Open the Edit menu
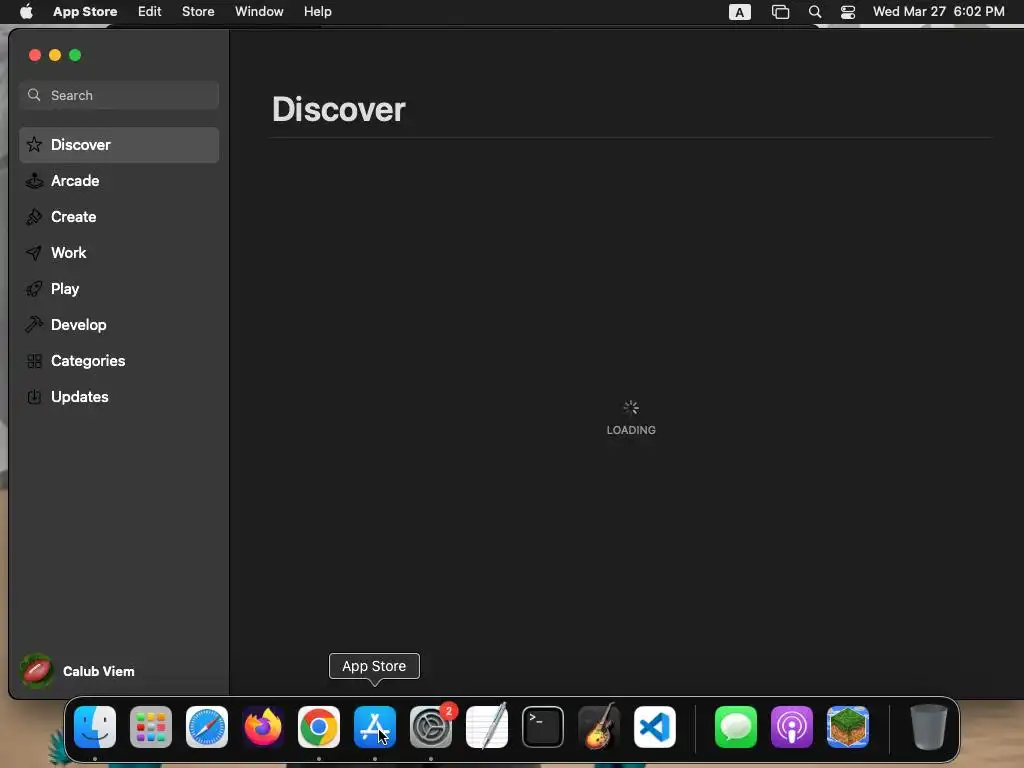The image size is (1024, 768). (x=150, y=12)
